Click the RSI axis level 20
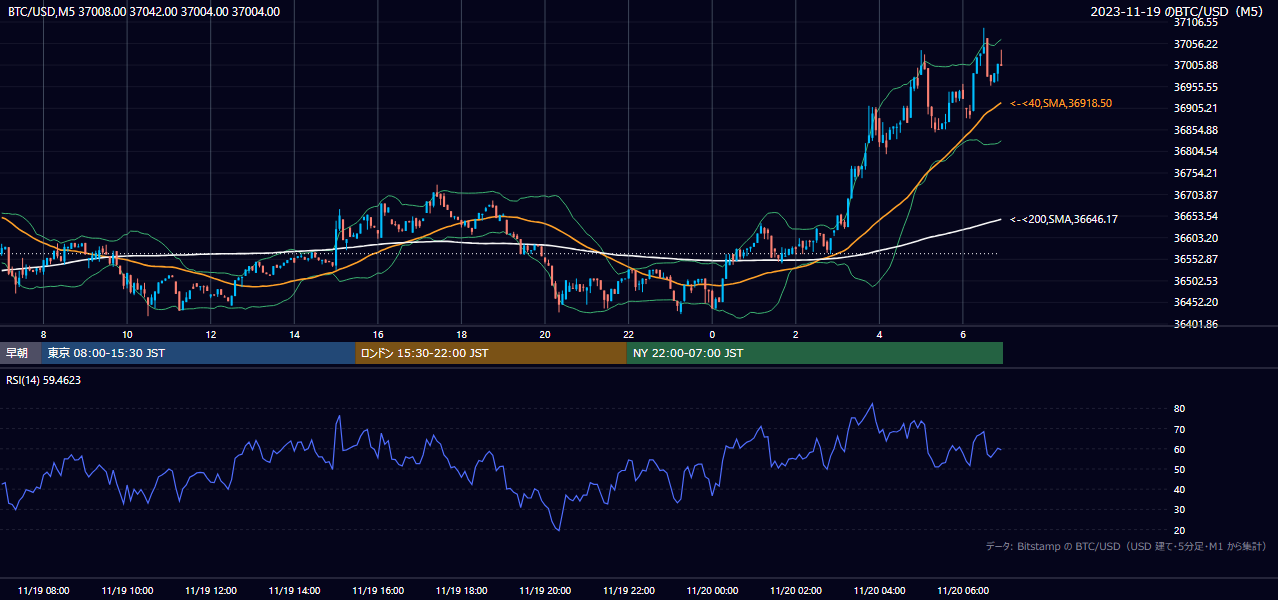 click(1180, 530)
